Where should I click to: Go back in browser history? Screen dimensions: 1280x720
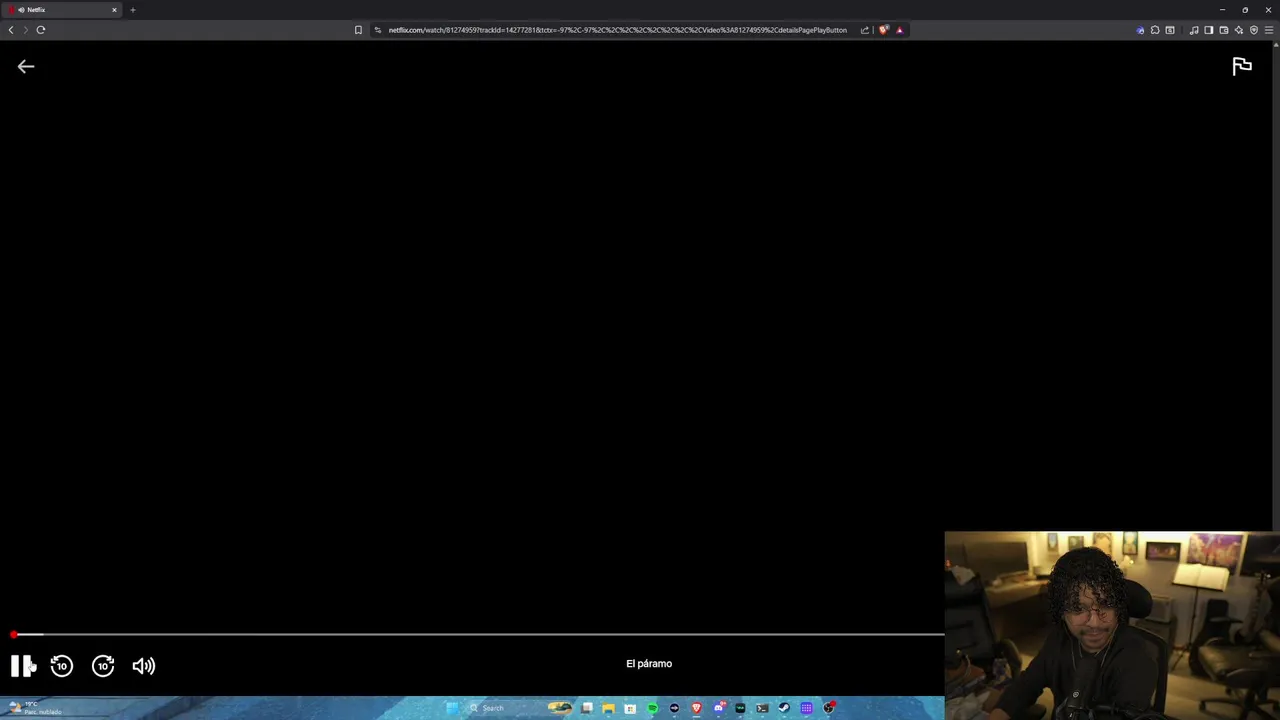click(11, 30)
